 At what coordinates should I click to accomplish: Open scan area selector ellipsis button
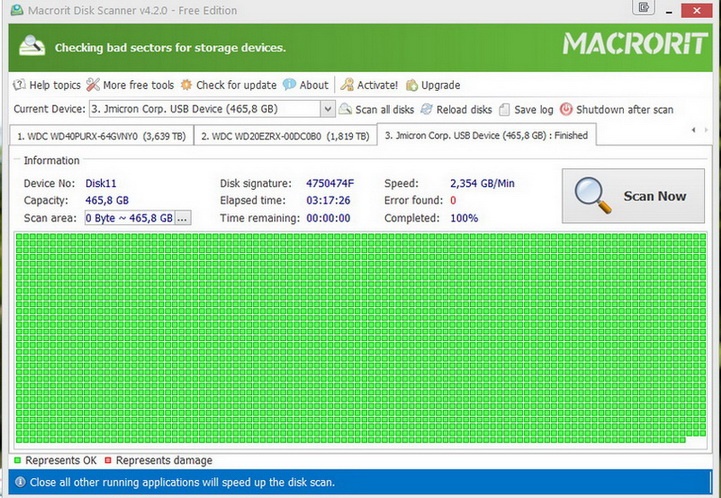coord(183,218)
